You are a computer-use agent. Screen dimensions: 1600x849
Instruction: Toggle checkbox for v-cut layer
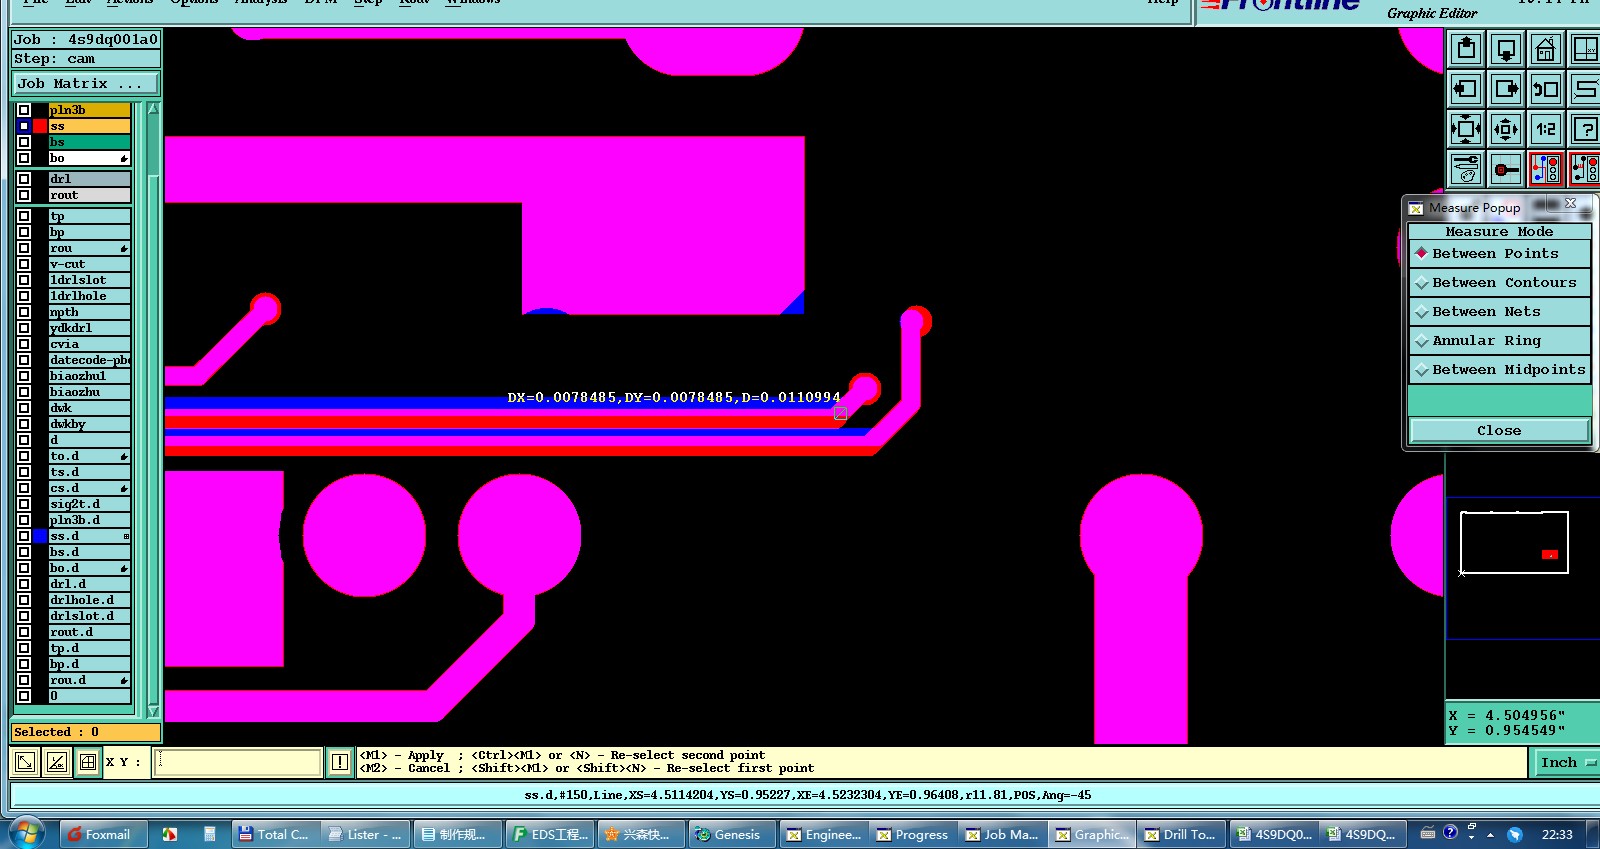[24, 264]
